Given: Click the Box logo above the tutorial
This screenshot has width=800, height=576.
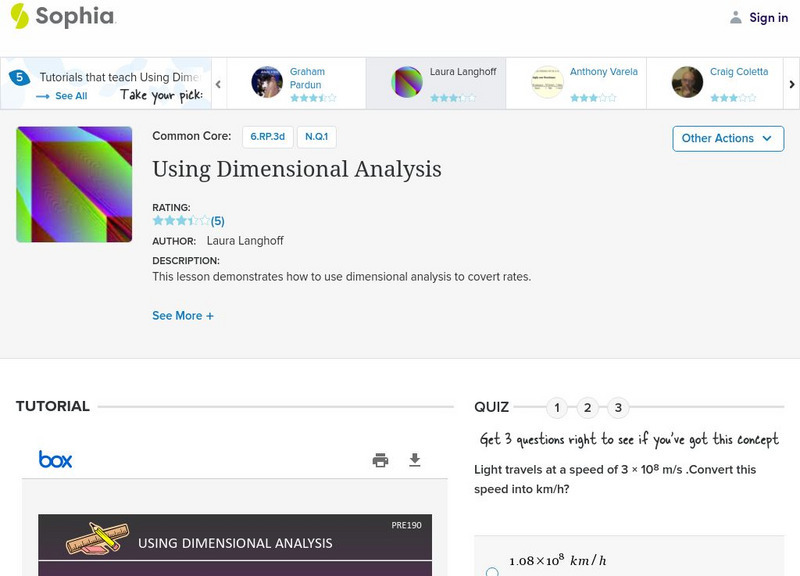Looking at the screenshot, I should coord(54,460).
